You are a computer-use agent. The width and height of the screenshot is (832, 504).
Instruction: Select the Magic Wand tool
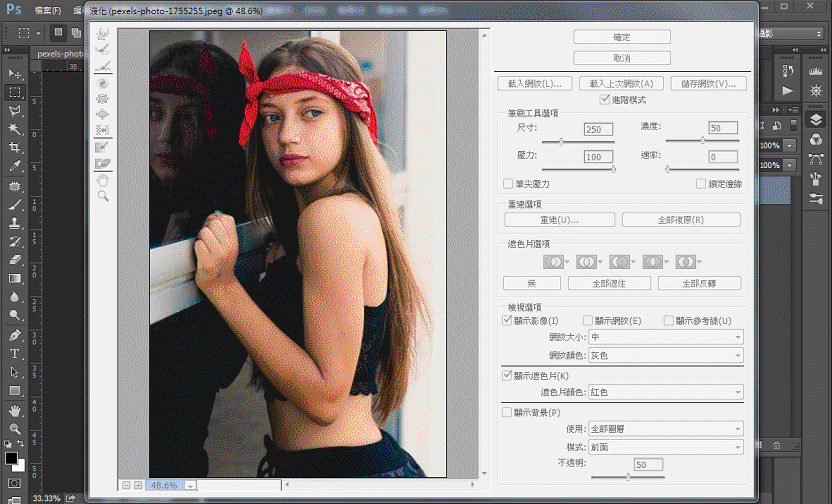(15, 129)
